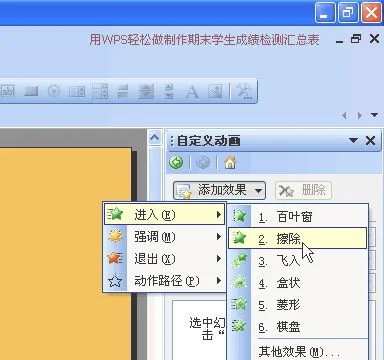The height and width of the screenshot is (360, 384).
Task: Click the left tab-scroll arrow below toolbar
Action: coord(344,116)
